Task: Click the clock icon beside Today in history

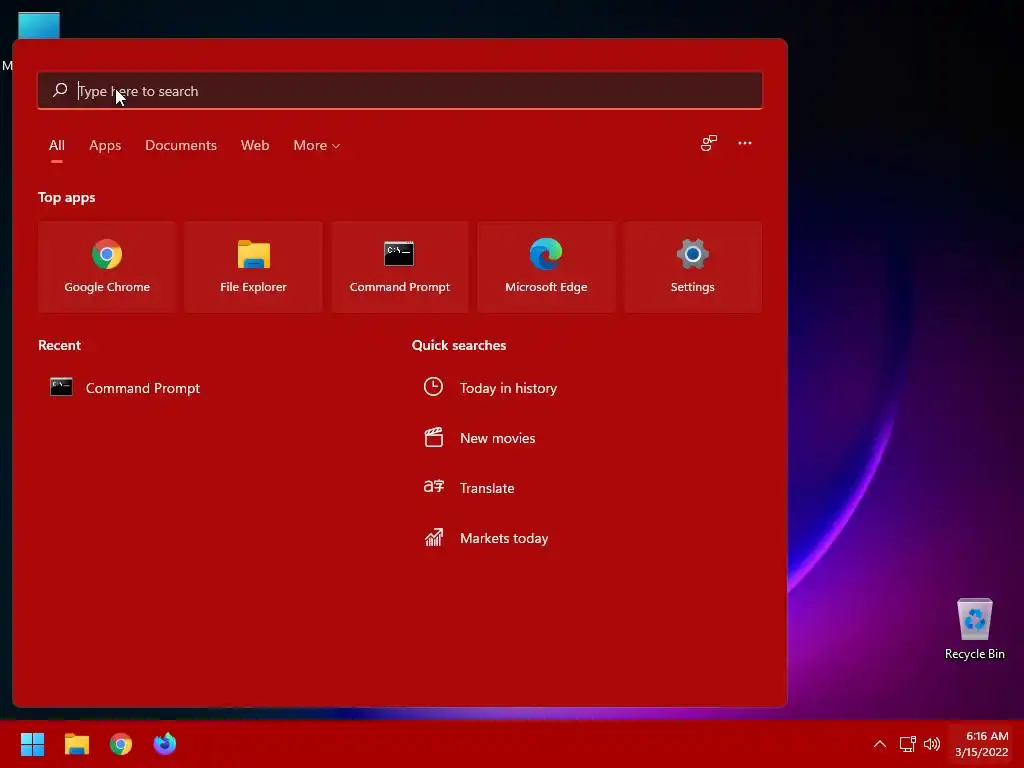Action: point(434,387)
